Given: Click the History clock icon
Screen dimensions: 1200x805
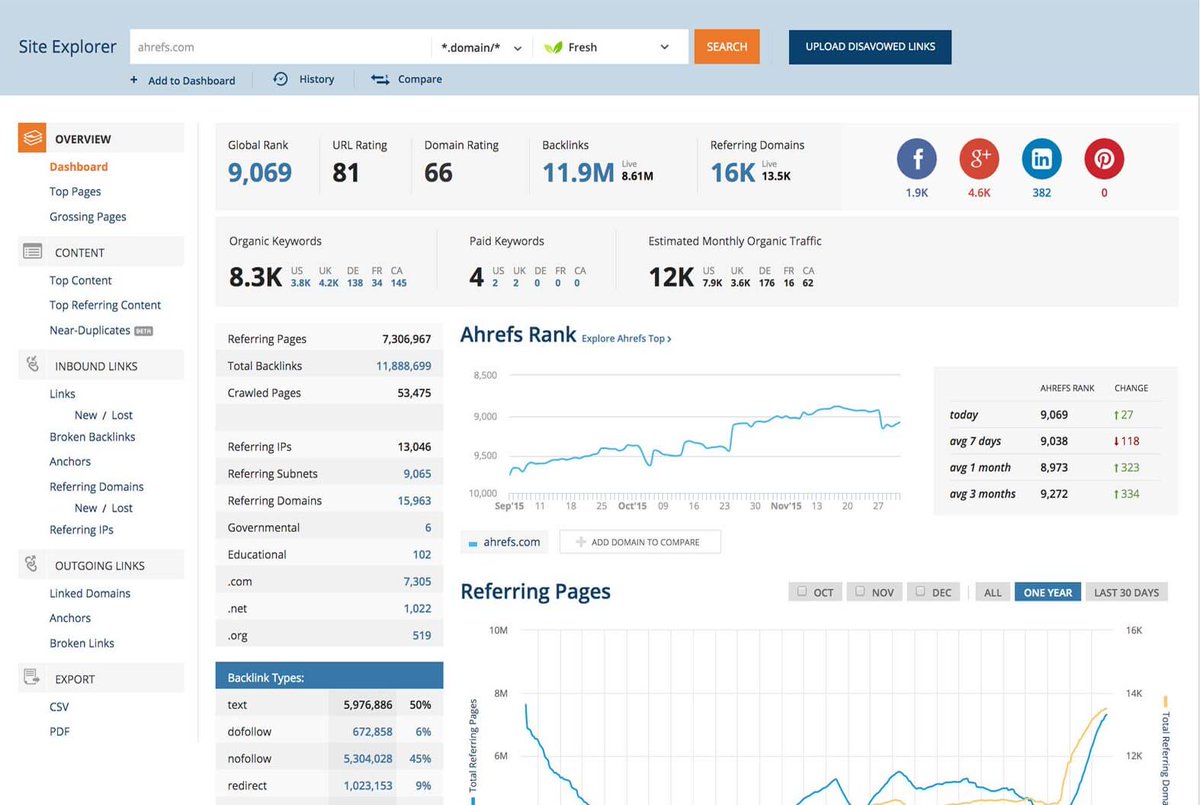Looking at the screenshot, I should coord(281,79).
